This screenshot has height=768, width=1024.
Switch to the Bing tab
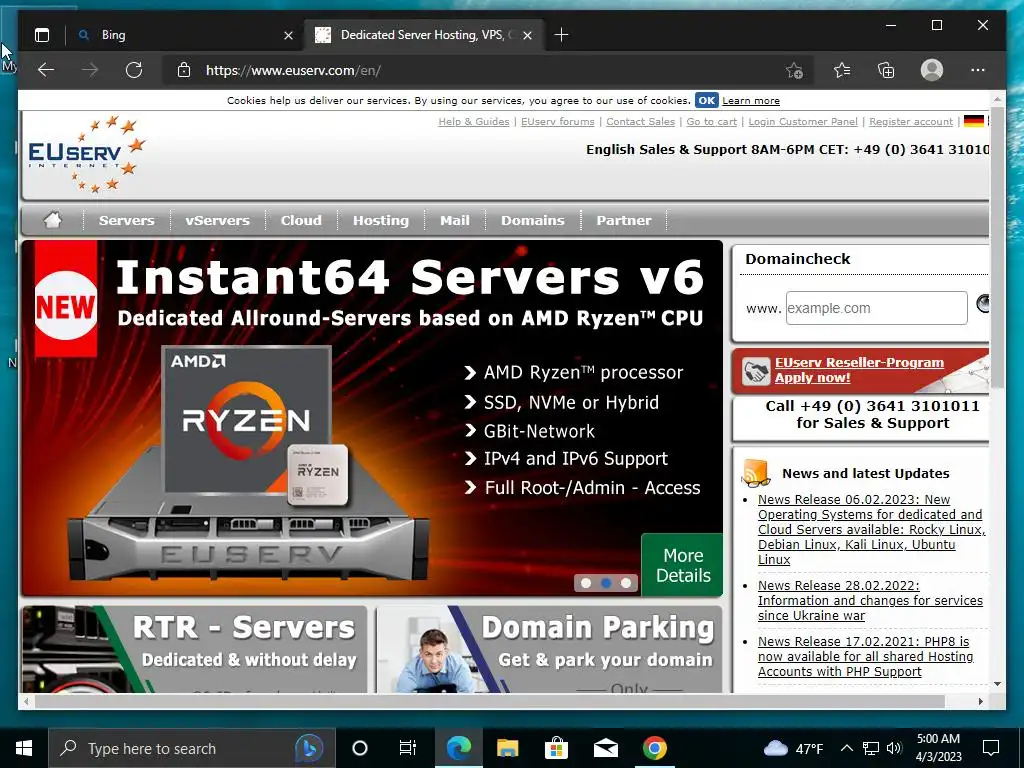point(183,35)
